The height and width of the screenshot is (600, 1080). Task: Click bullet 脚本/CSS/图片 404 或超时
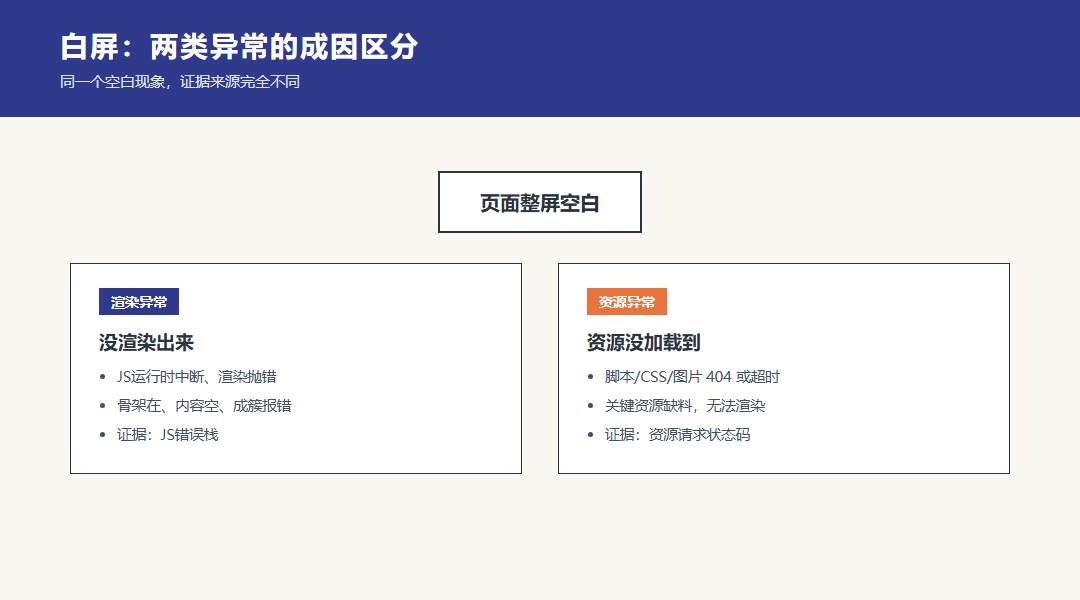click(x=692, y=377)
